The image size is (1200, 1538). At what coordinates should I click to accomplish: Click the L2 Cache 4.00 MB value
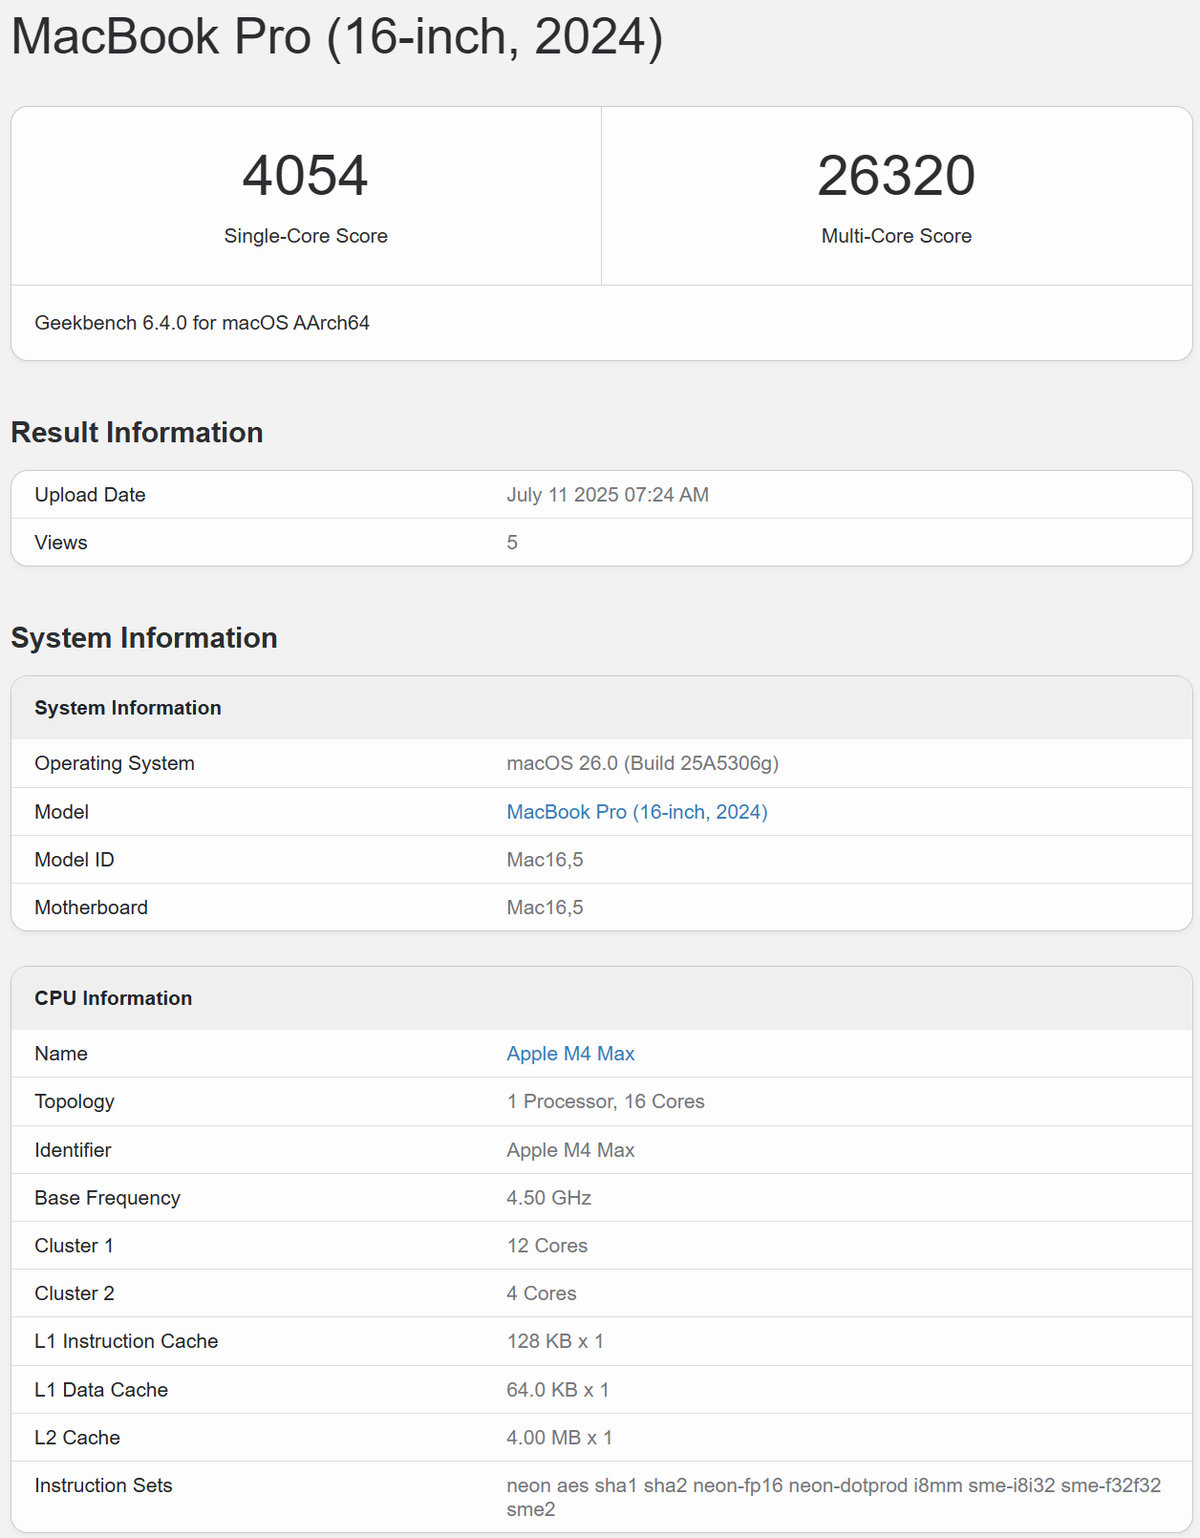click(x=560, y=1438)
